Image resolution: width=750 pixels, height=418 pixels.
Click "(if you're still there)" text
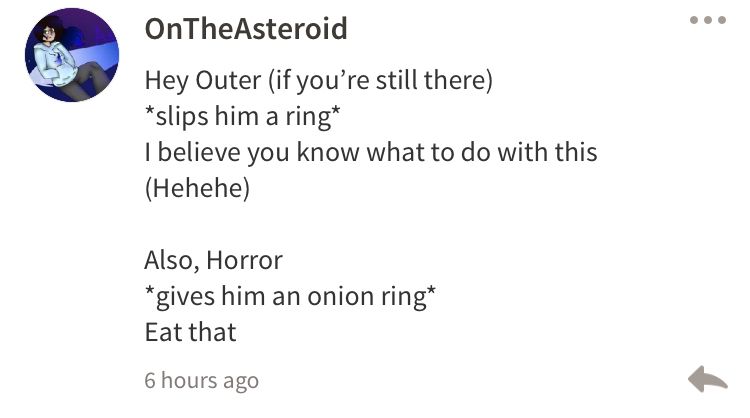click(380, 80)
